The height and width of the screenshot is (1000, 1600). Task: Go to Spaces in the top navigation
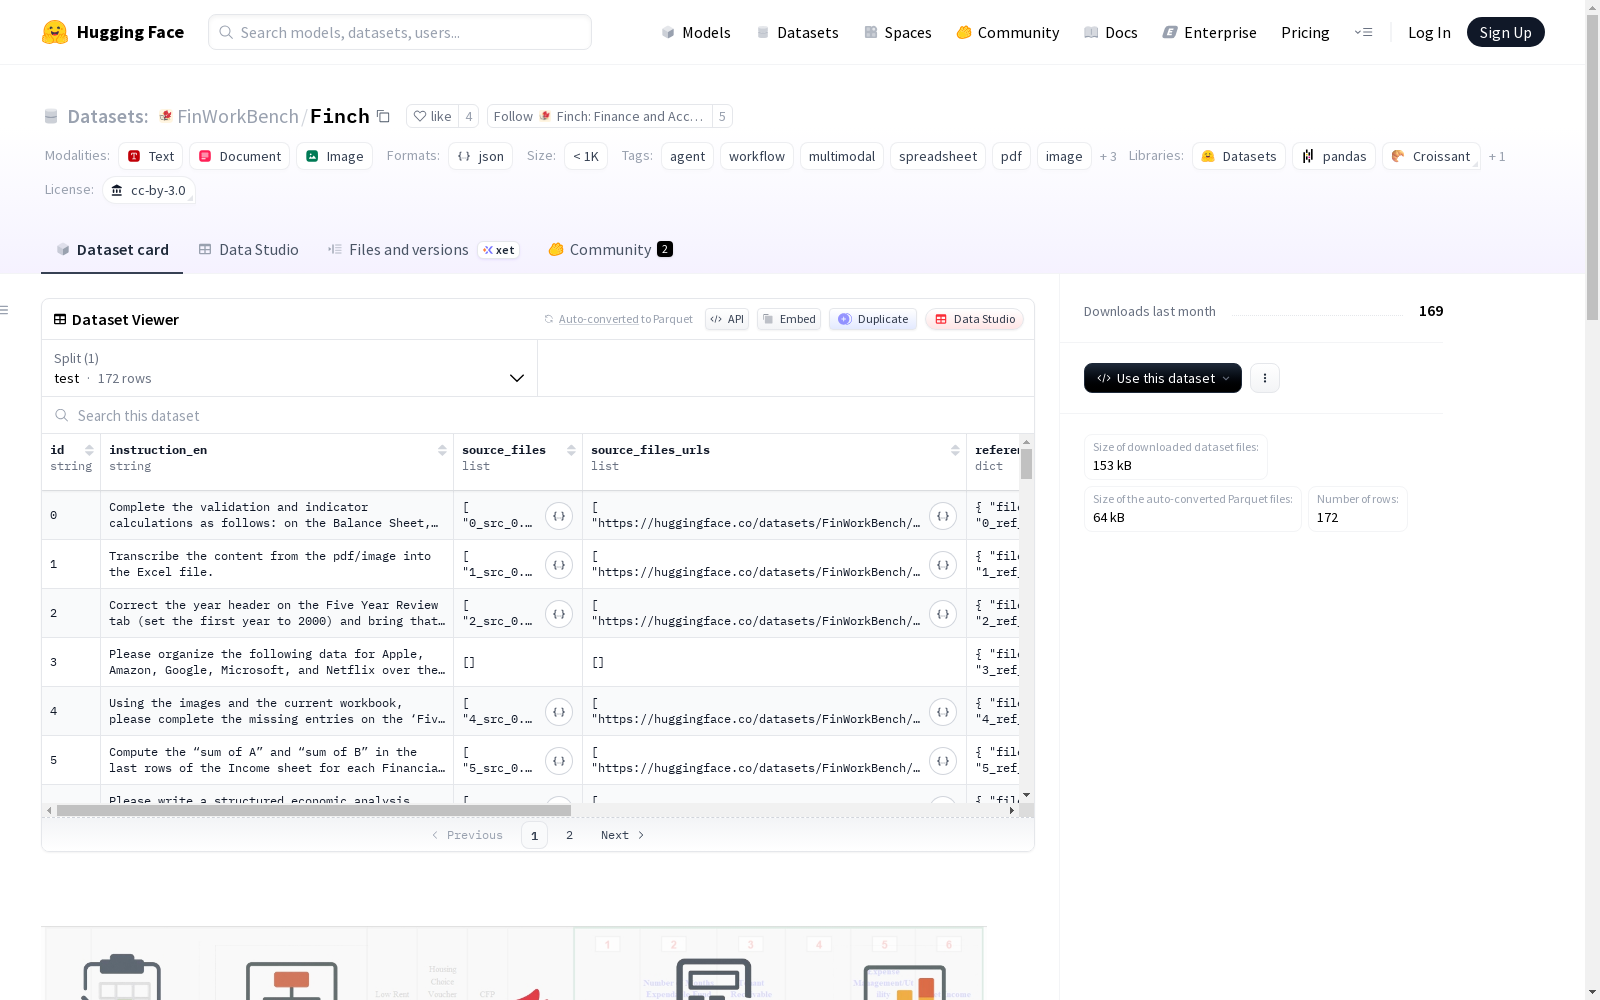tap(898, 32)
